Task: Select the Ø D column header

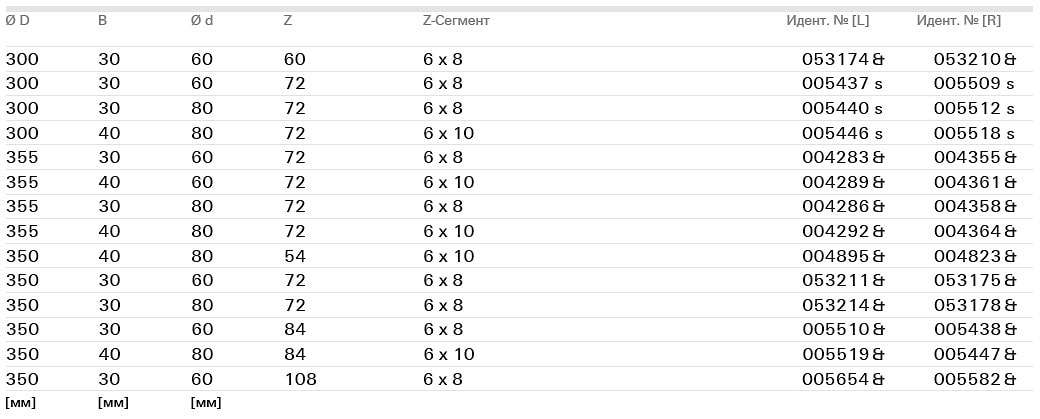Action: [17, 20]
